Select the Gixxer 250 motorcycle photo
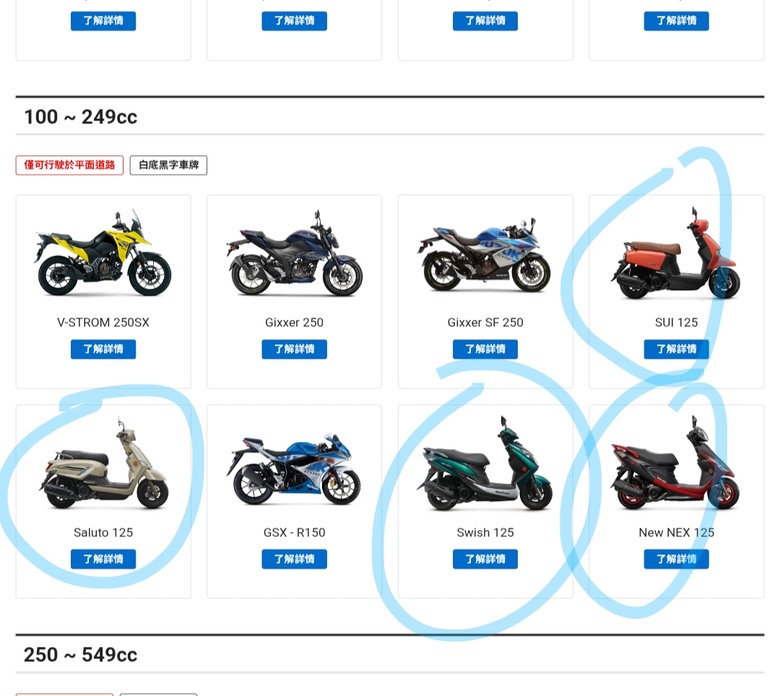This screenshot has width=780, height=696. click(x=294, y=253)
